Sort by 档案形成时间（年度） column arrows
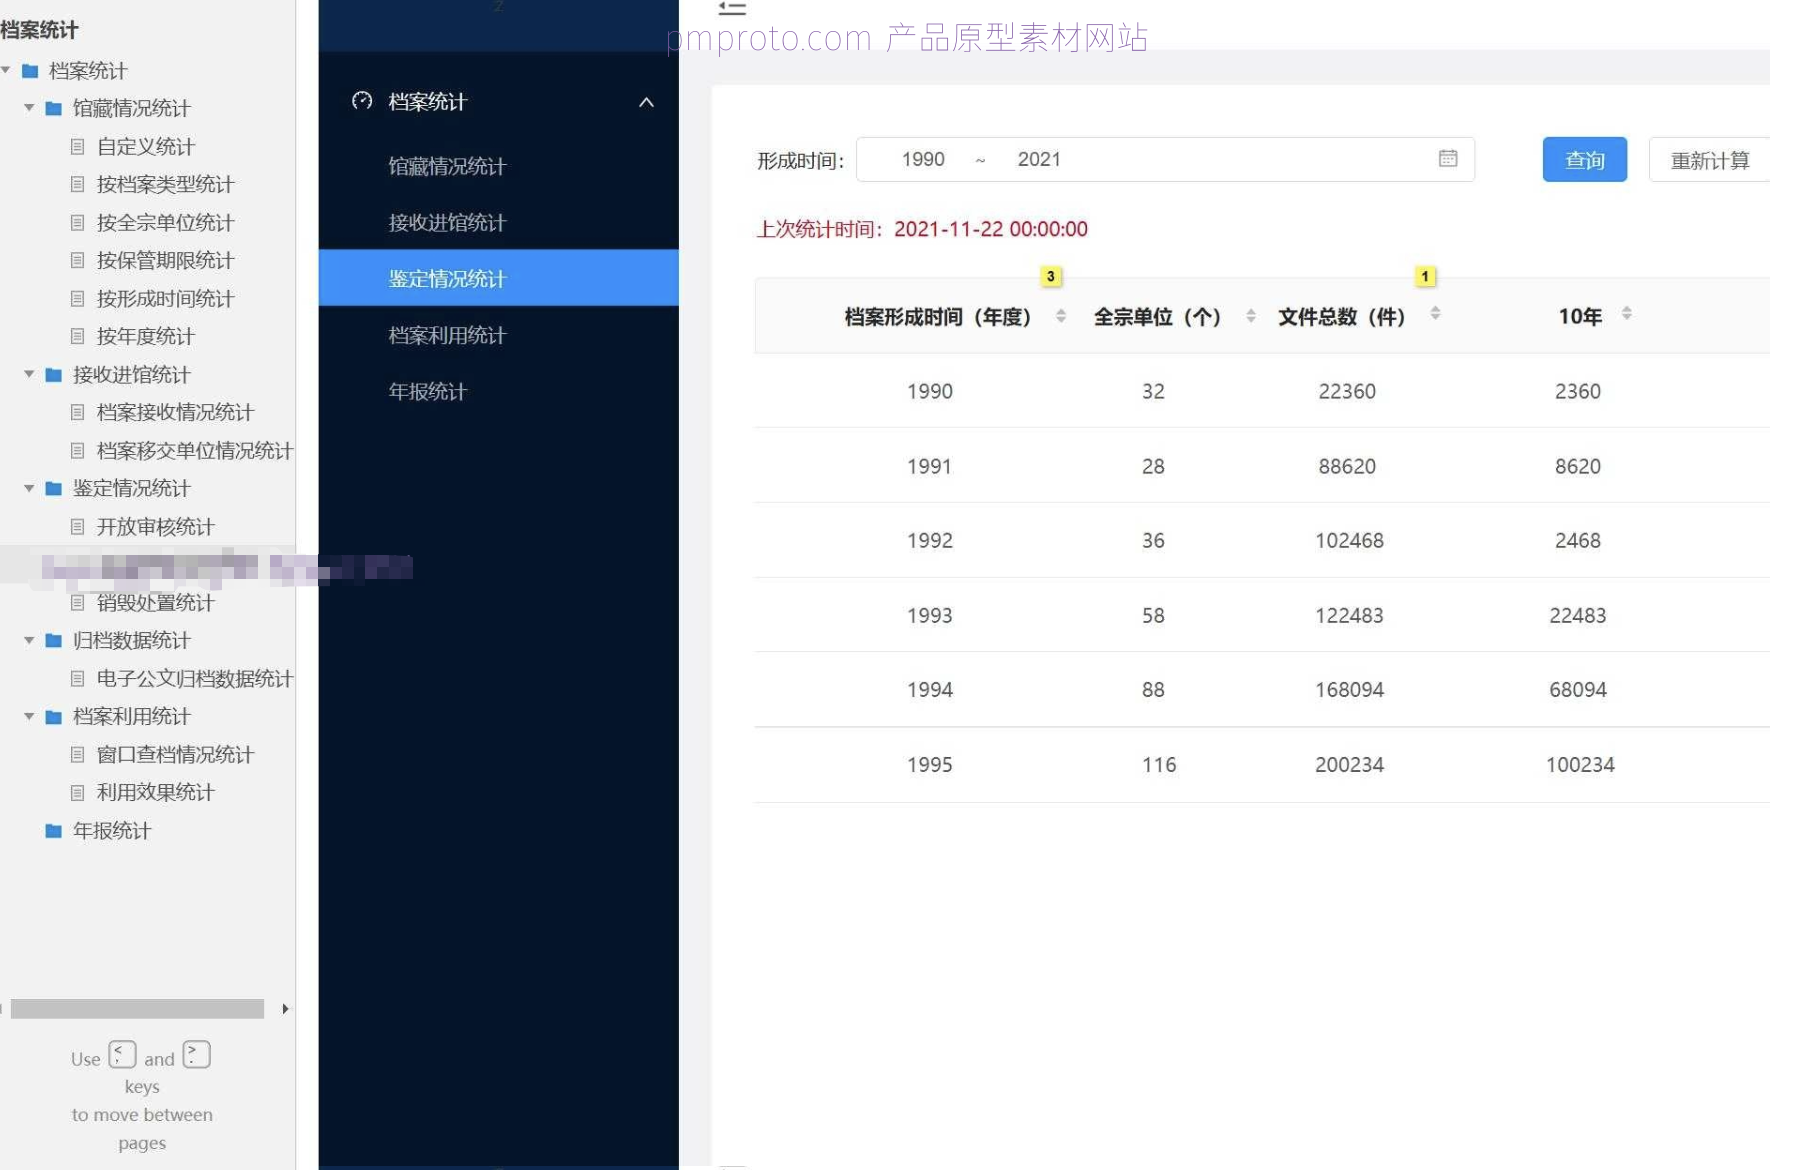Viewport: 1804px width, 1170px height. tap(1061, 316)
